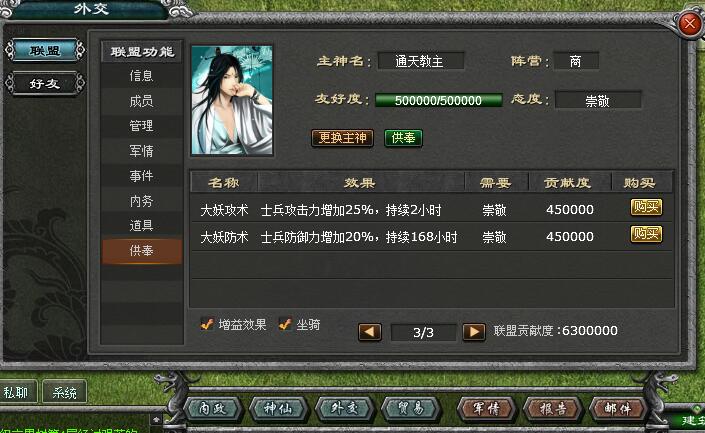Go to previous page with left arrow
Image resolution: width=705 pixels, height=433 pixels.
click(370, 332)
